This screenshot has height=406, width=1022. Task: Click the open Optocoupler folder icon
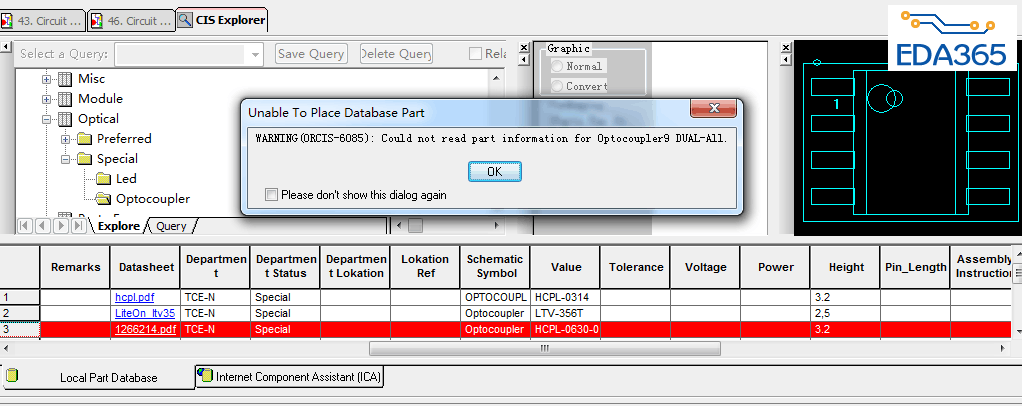tap(104, 199)
